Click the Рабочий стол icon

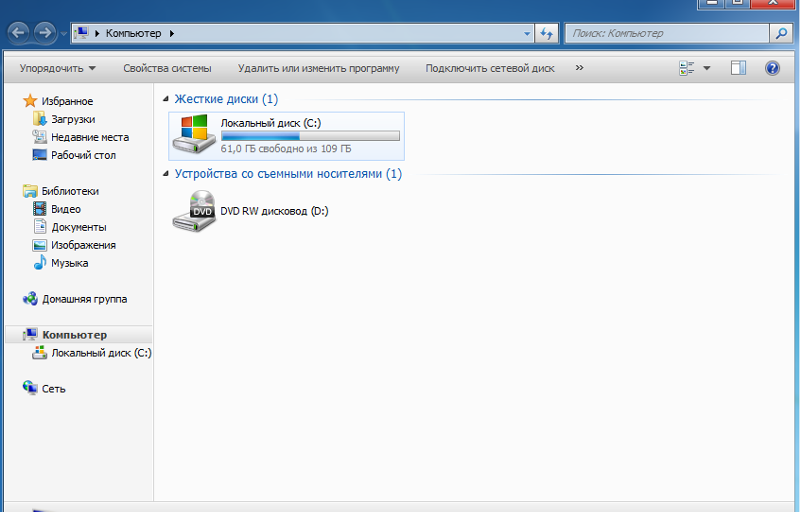point(40,155)
